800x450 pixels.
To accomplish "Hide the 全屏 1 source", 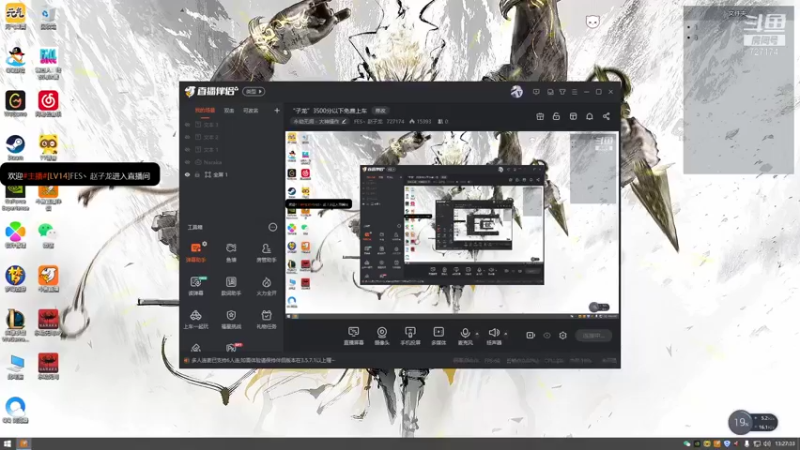I will [x=187, y=174].
